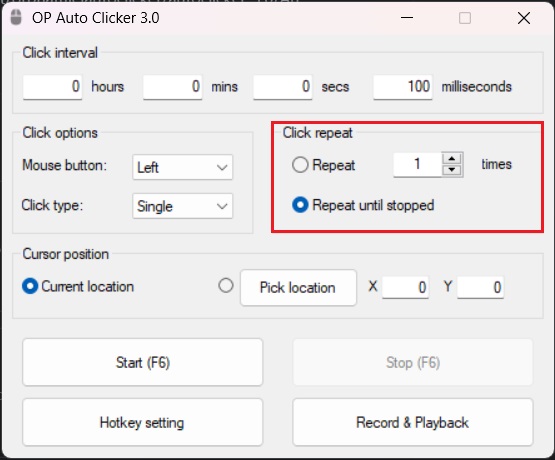Minimize the OP Auto Clicker window
Image resolution: width=555 pixels, height=460 pixels.
tap(407, 18)
